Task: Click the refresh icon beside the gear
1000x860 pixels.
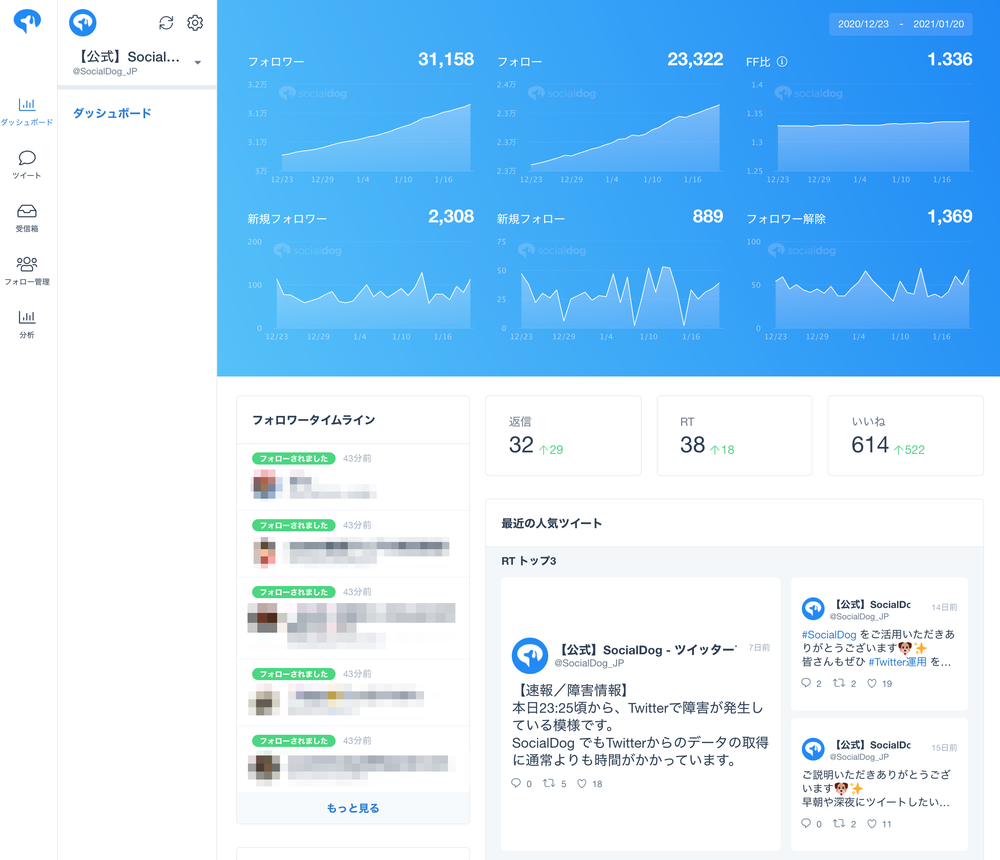Action: (166, 23)
